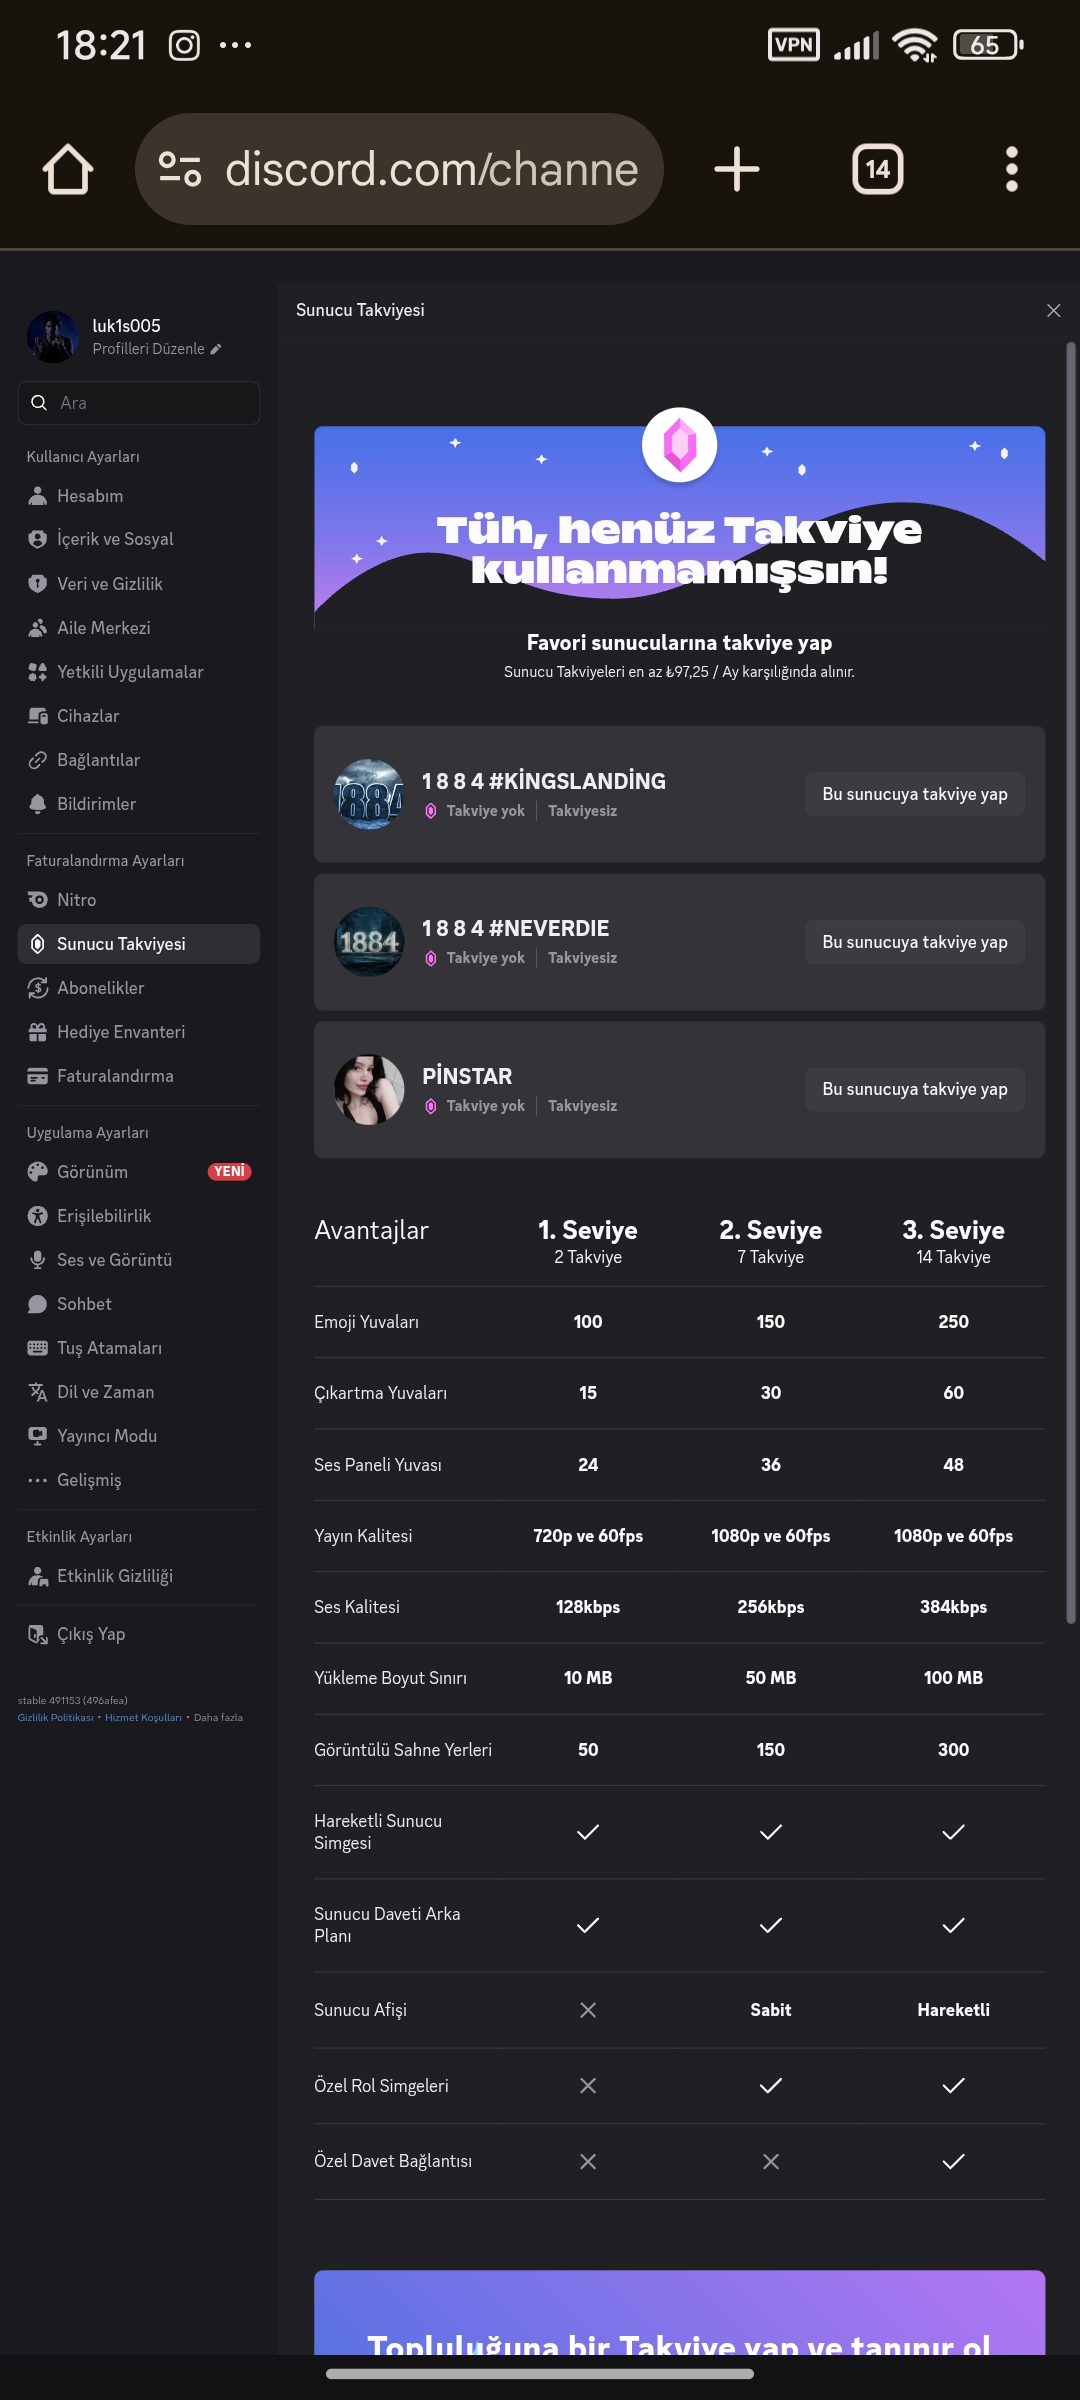Click the boost gem icon at banner top
The image size is (1080, 2400).
[x=679, y=445]
